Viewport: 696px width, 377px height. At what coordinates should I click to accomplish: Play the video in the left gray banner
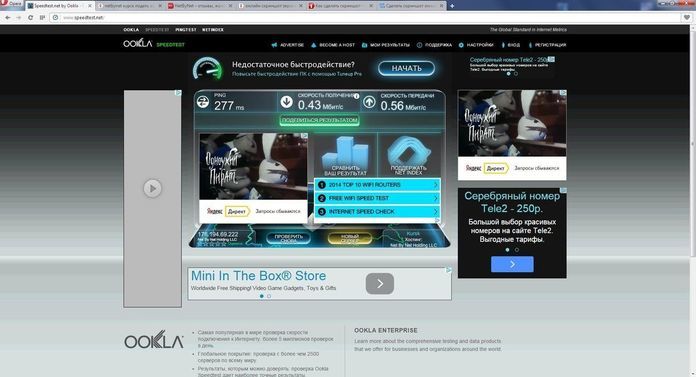click(x=152, y=188)
